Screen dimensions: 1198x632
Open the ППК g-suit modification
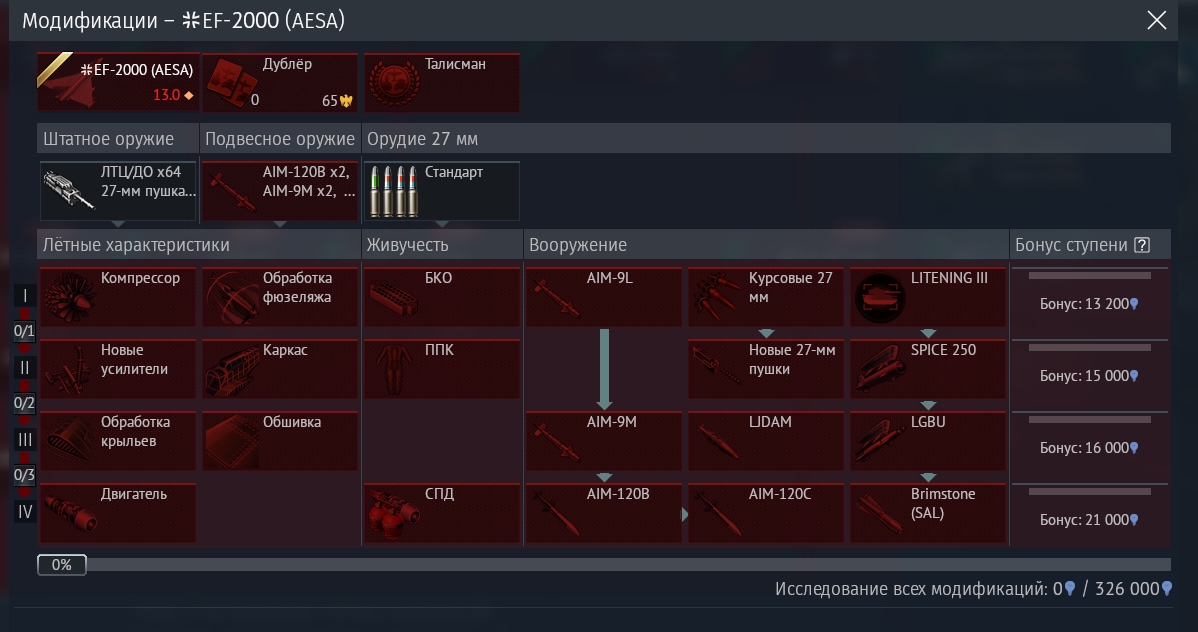tap(442, 369)
